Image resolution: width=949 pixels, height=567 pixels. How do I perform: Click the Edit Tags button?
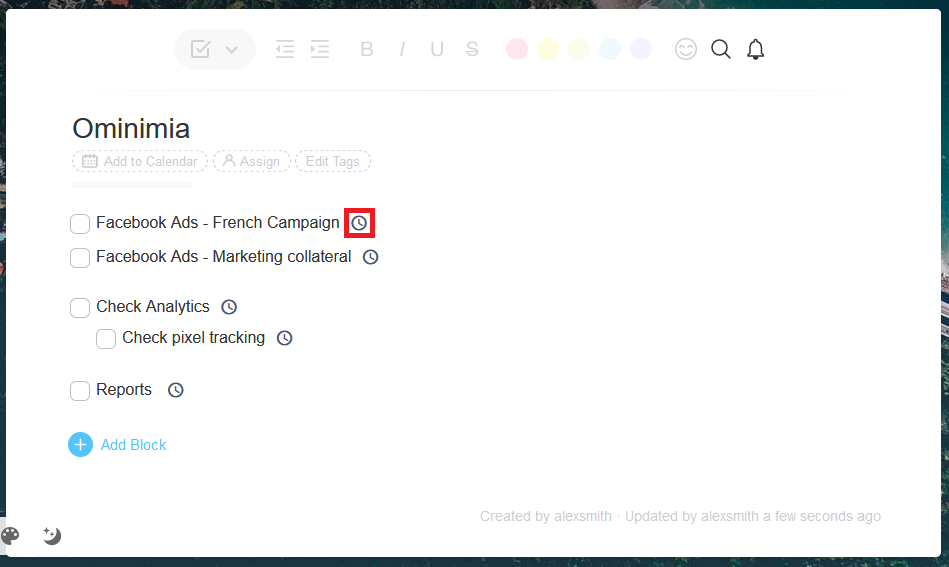333,161
